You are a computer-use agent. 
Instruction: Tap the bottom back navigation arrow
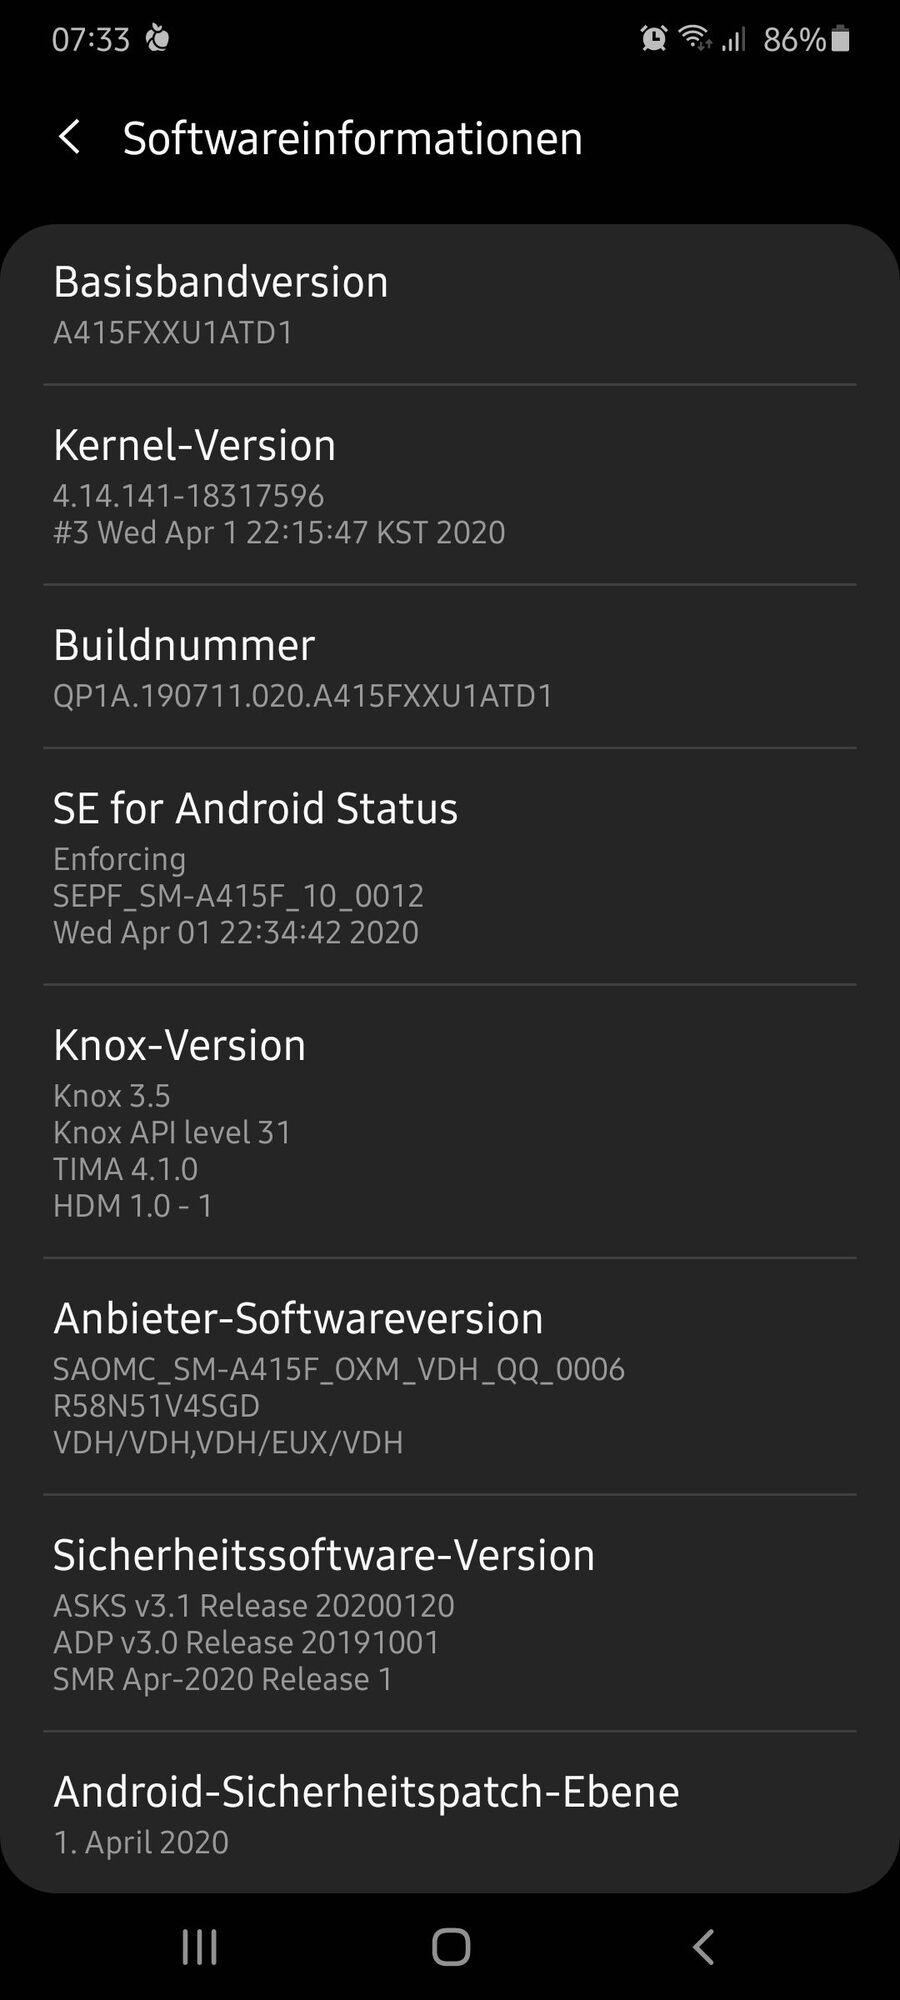(x=703, y=1947)
